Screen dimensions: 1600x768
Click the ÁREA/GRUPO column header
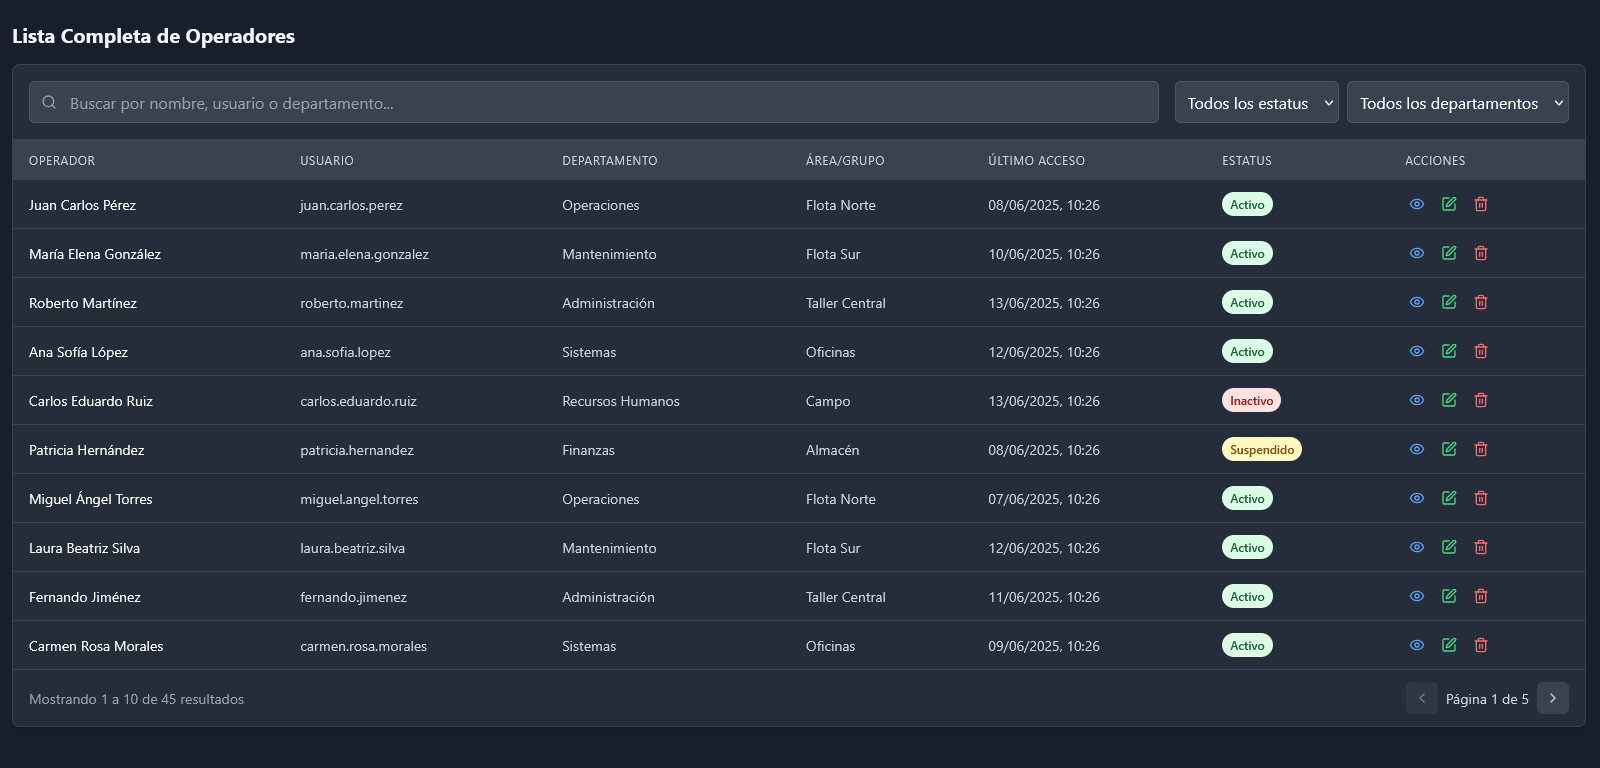click(845, 160)
